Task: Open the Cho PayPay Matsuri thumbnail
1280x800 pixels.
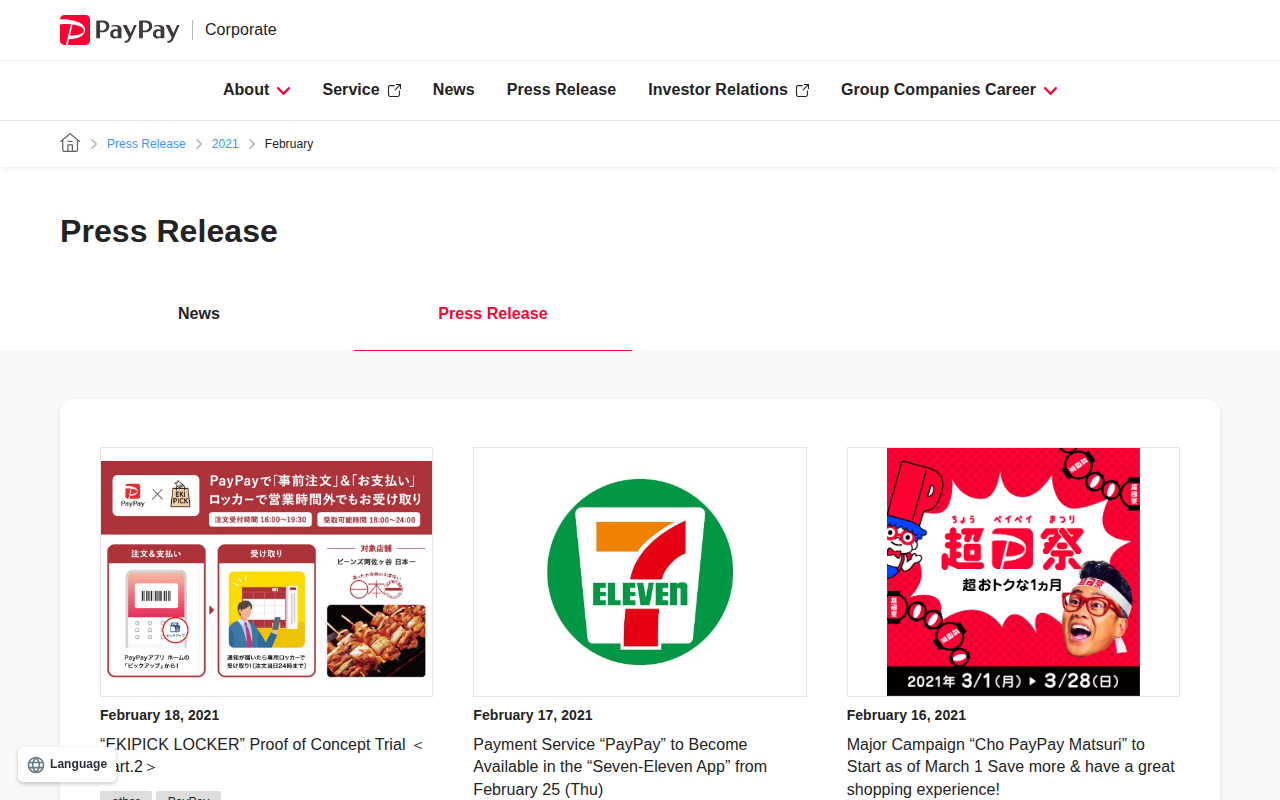Action: (x=1013, y=572)
